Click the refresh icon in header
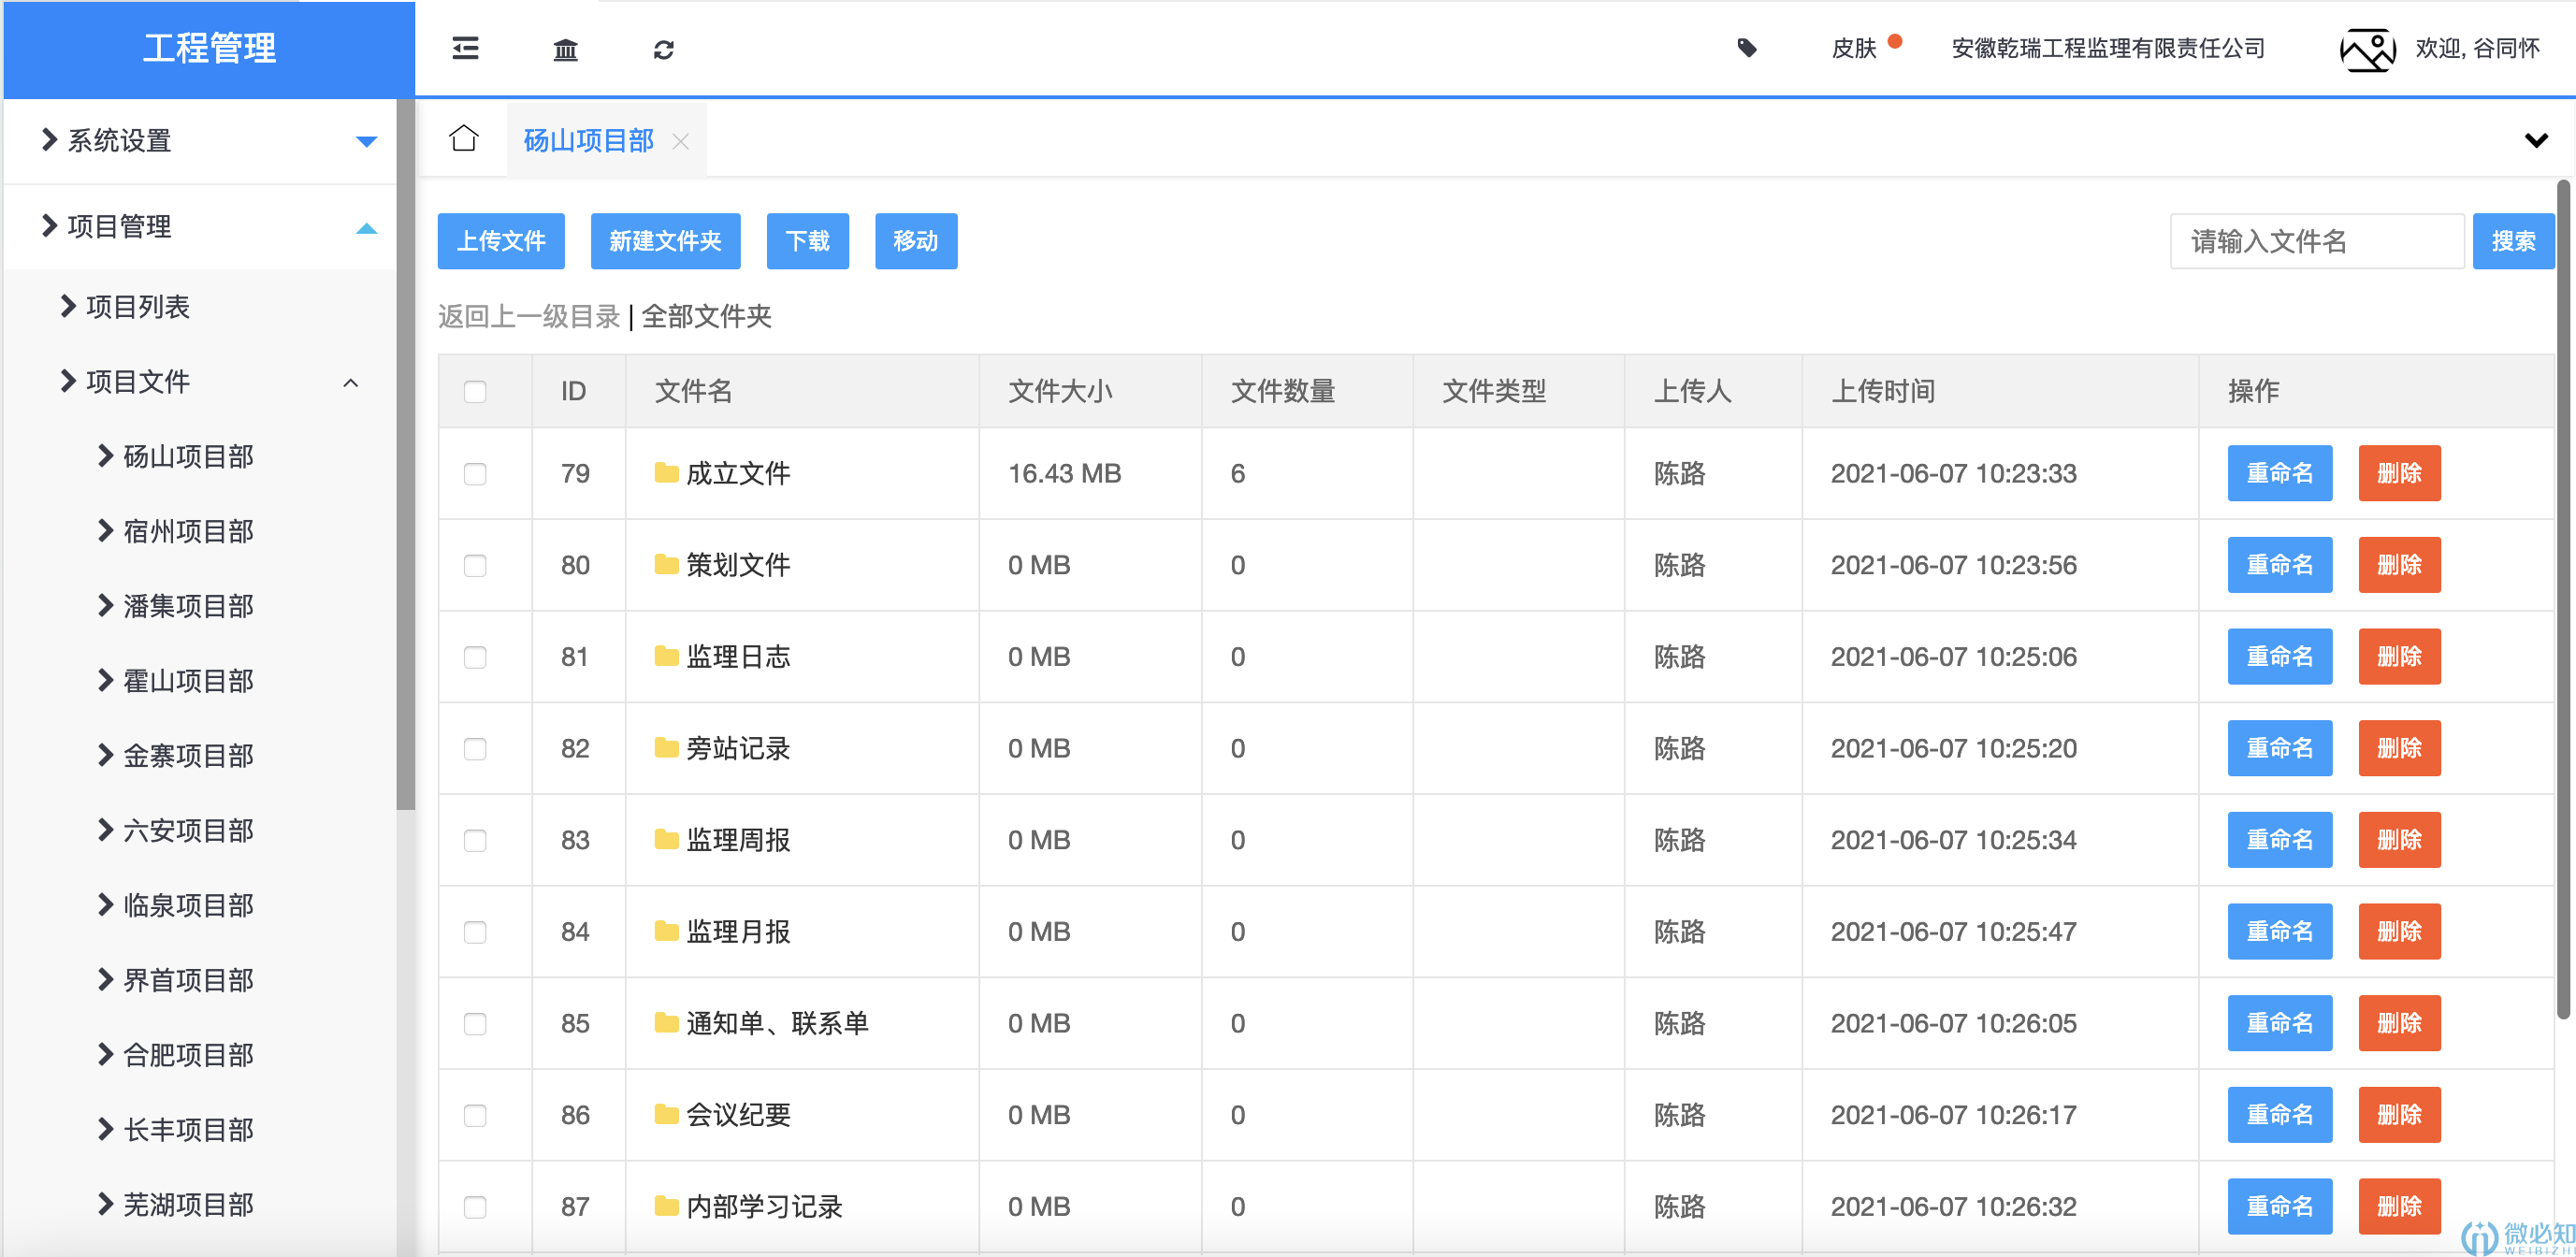The height and width of the screenshot is (1257, 2576). (663, 49)
